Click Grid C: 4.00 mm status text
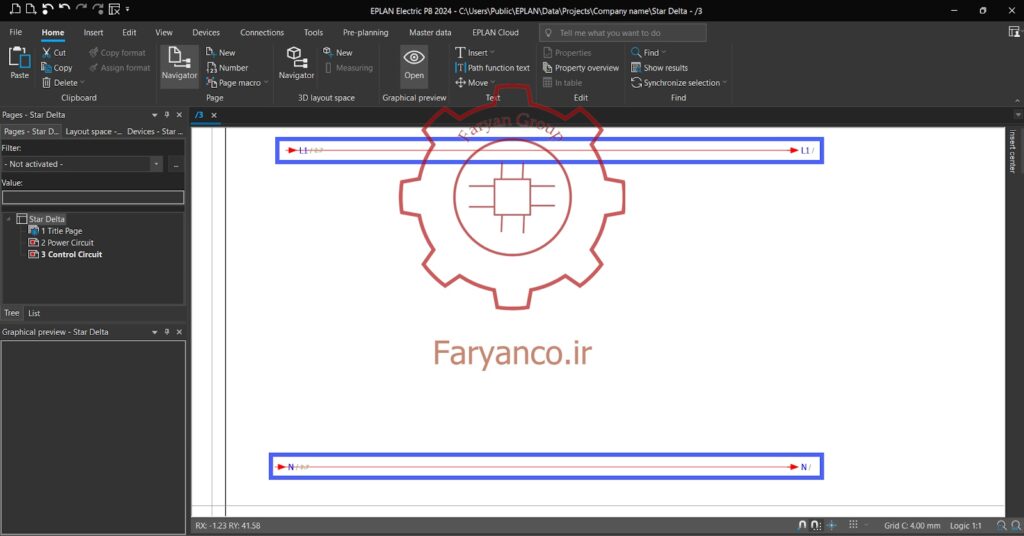The image size is (1024, 536). [x=912, y=525]
